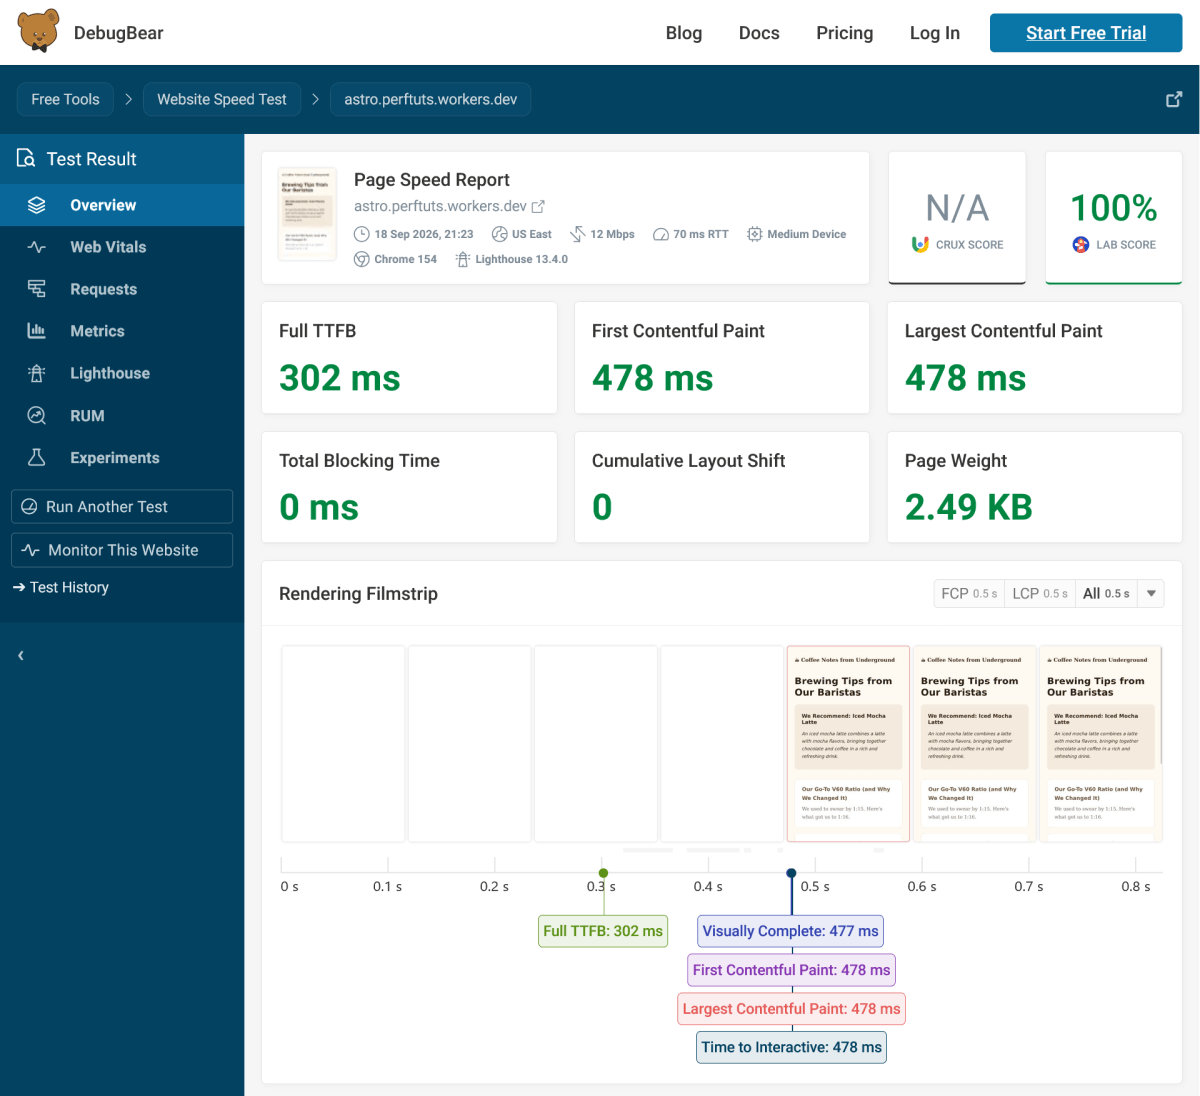Click the 0.5 s timeline marker dot
Viewport: 1200px width, 1096px height.
(x=791, y=873)
